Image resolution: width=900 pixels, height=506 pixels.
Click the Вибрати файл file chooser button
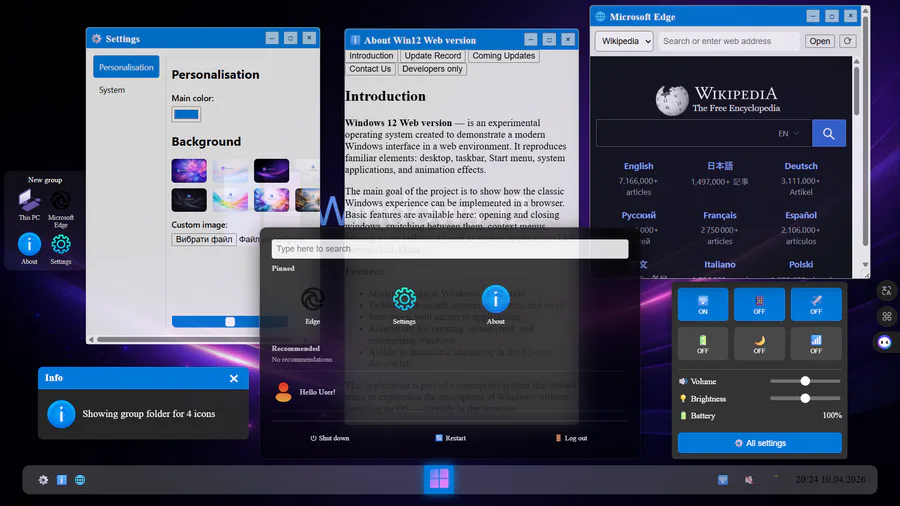point(204,239)
